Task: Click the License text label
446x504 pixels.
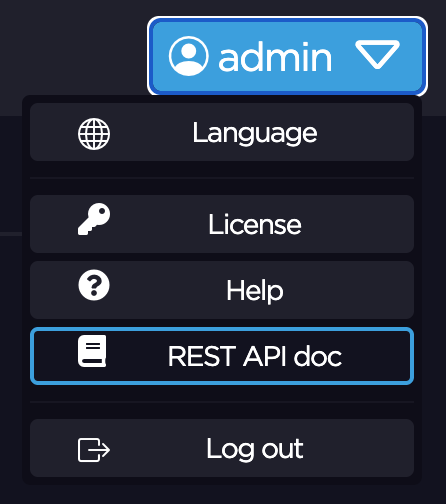Action: point(255,224)
